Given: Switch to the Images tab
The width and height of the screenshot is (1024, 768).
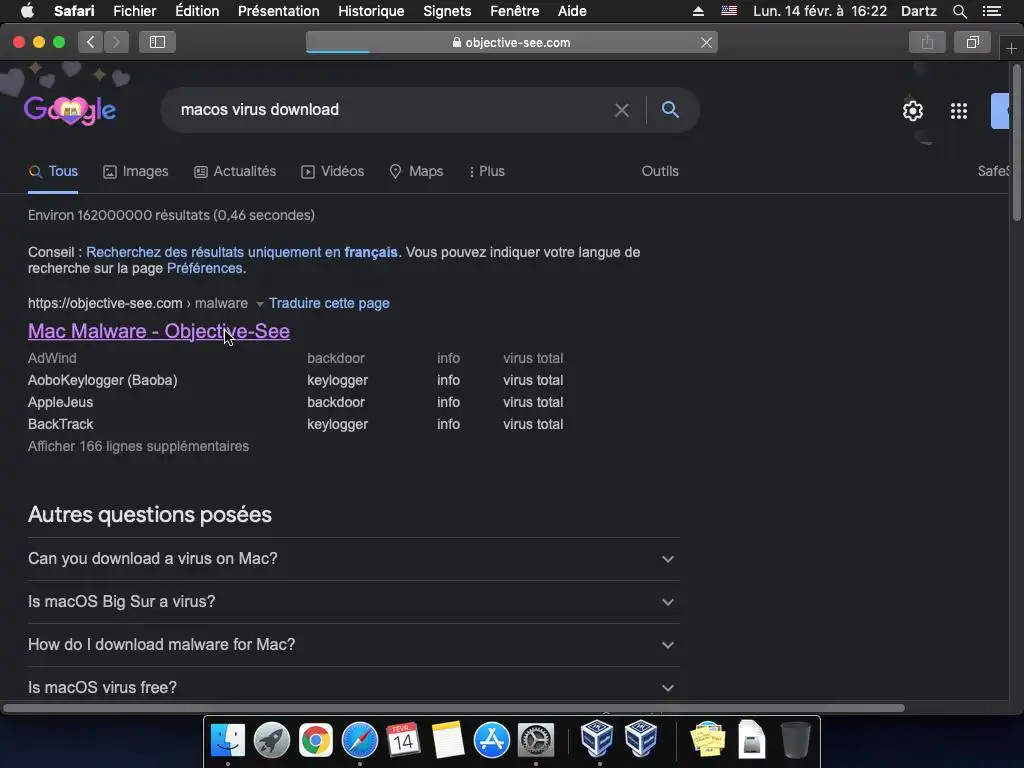Looking at the screenshot, I should tap(136, 172).
